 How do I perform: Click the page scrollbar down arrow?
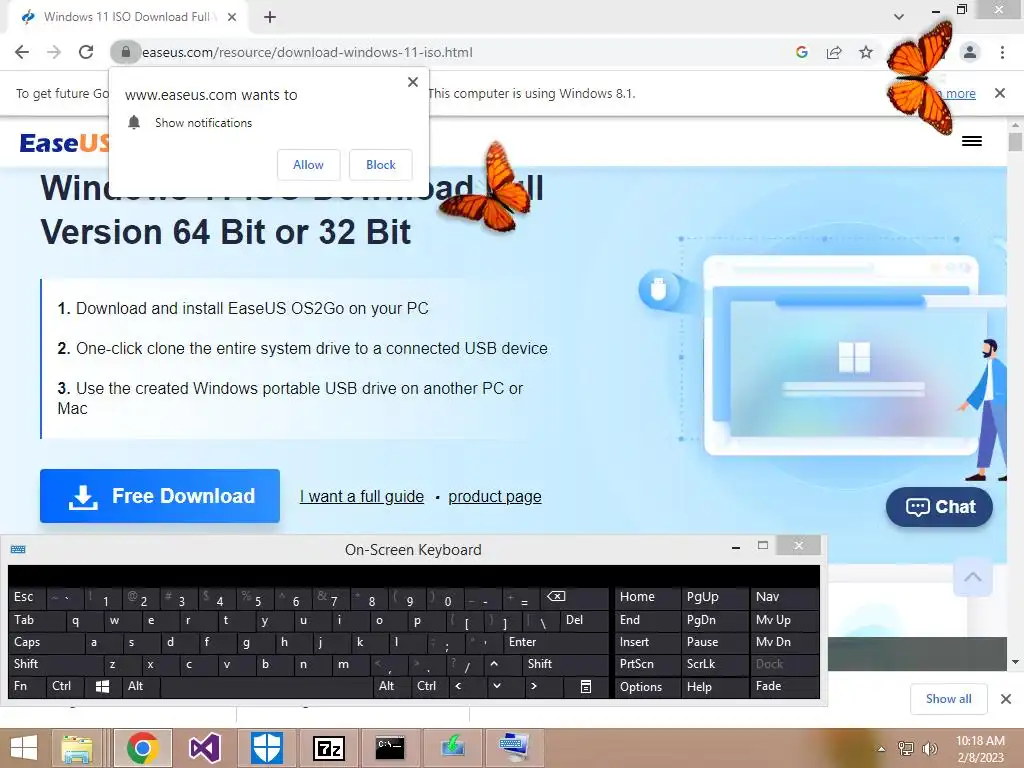[1015, 662]
